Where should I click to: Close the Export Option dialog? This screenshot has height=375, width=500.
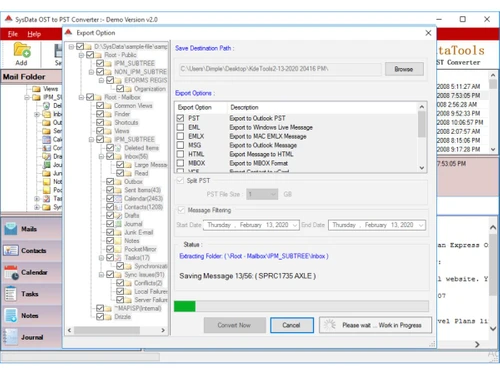(x=428, y=33)
